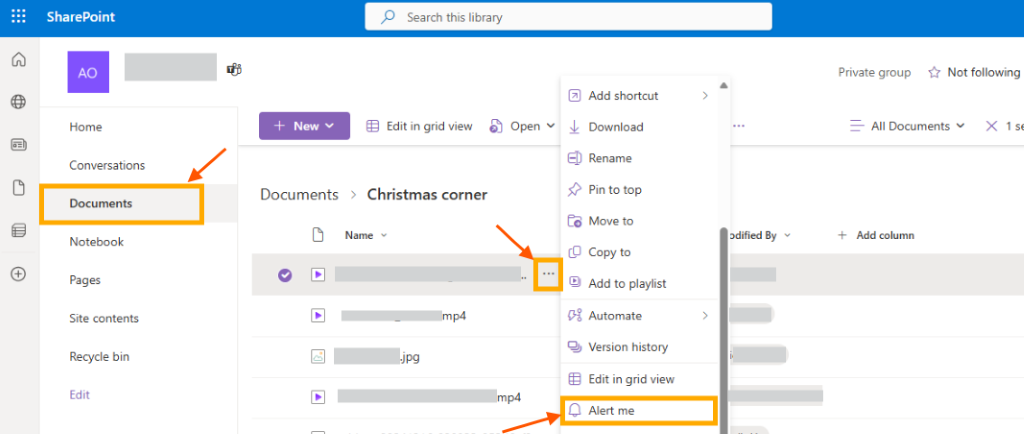This screenshot has height=434, width=1024.
Task: Focus the Search this library field
Action: point(568,17)
